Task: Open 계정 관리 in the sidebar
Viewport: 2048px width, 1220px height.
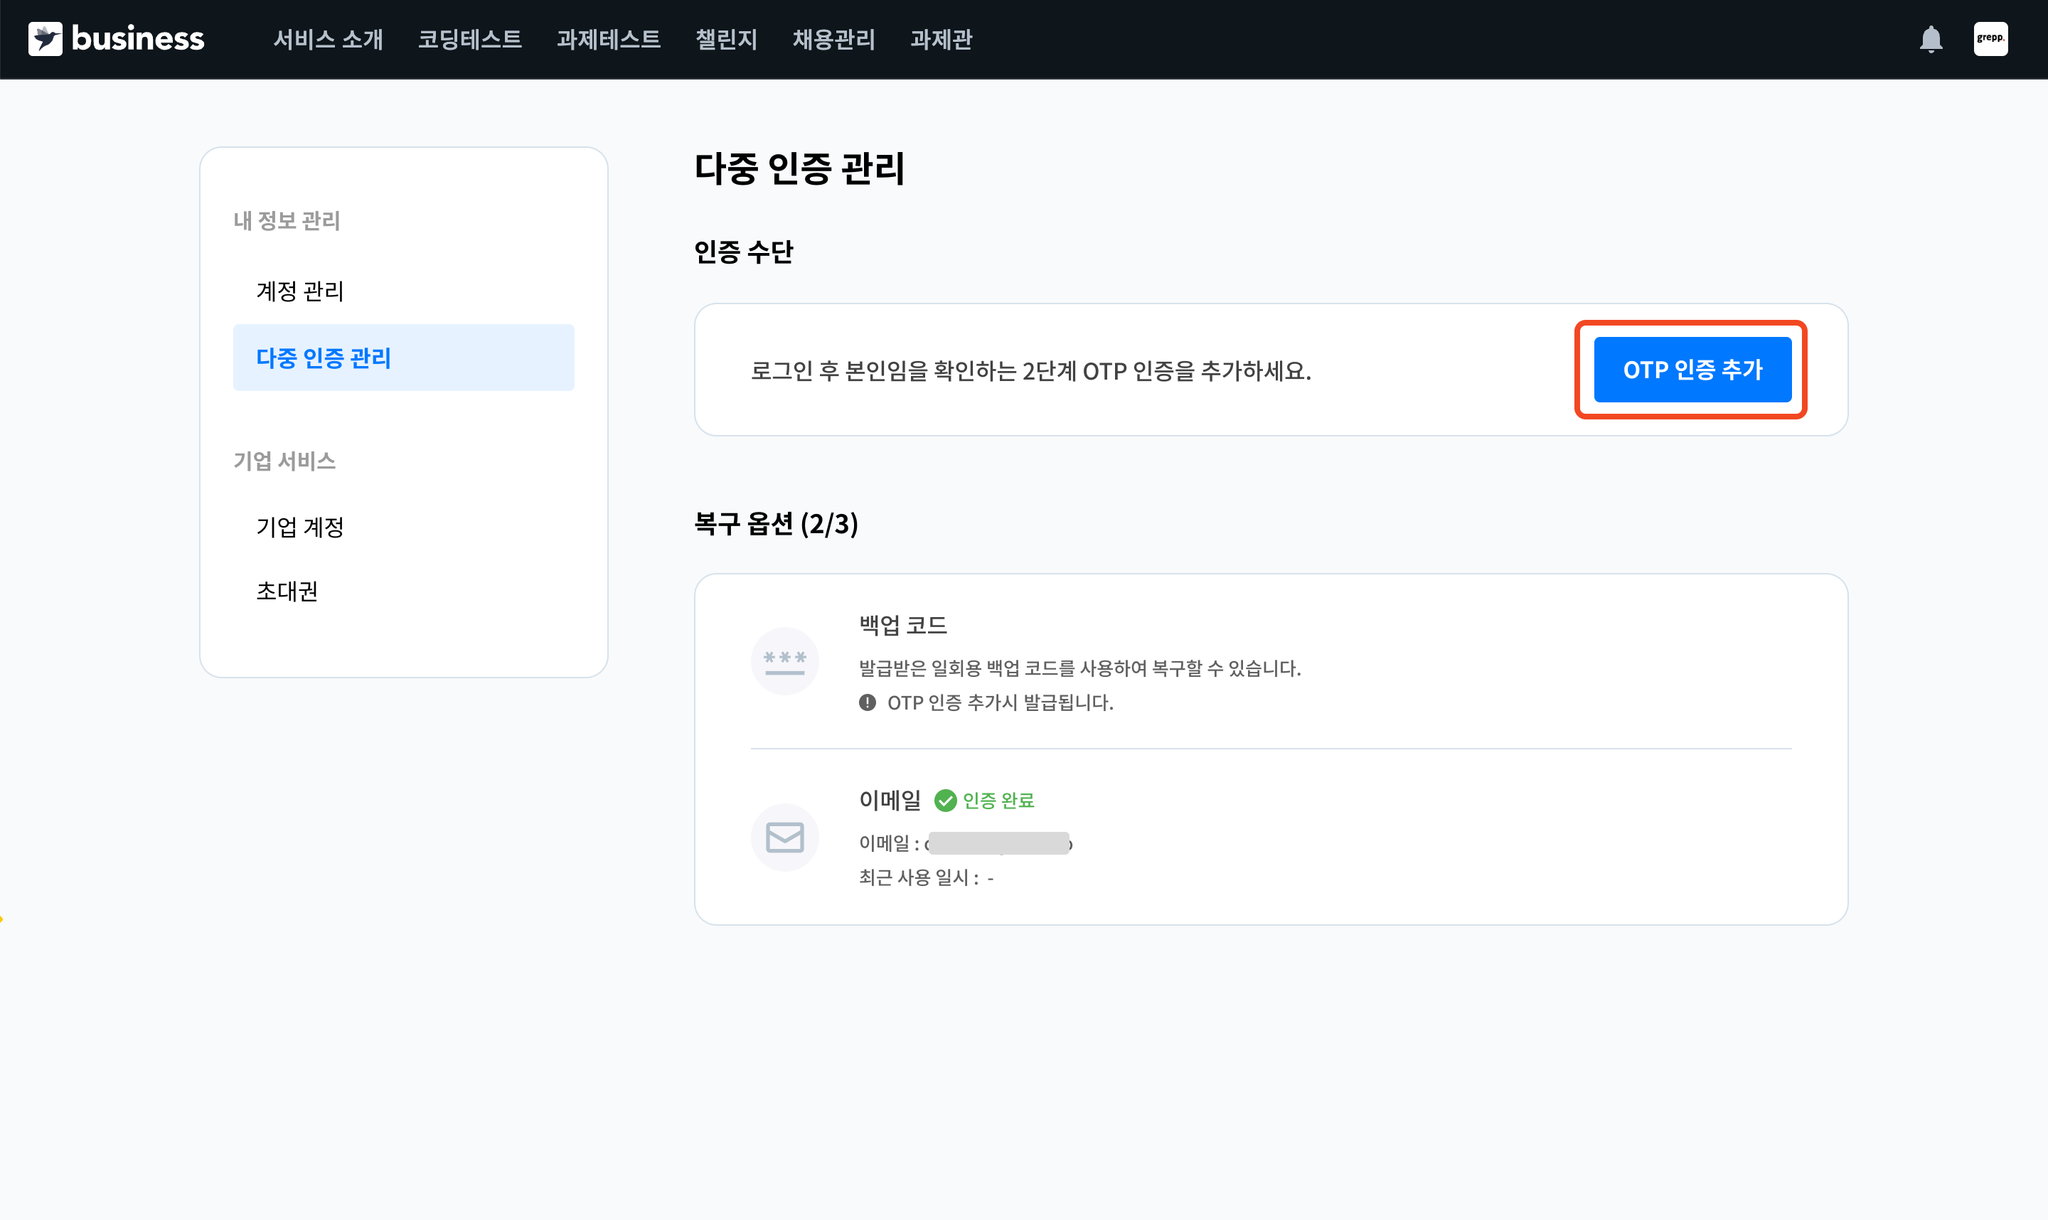Action: tap(300, 291)
